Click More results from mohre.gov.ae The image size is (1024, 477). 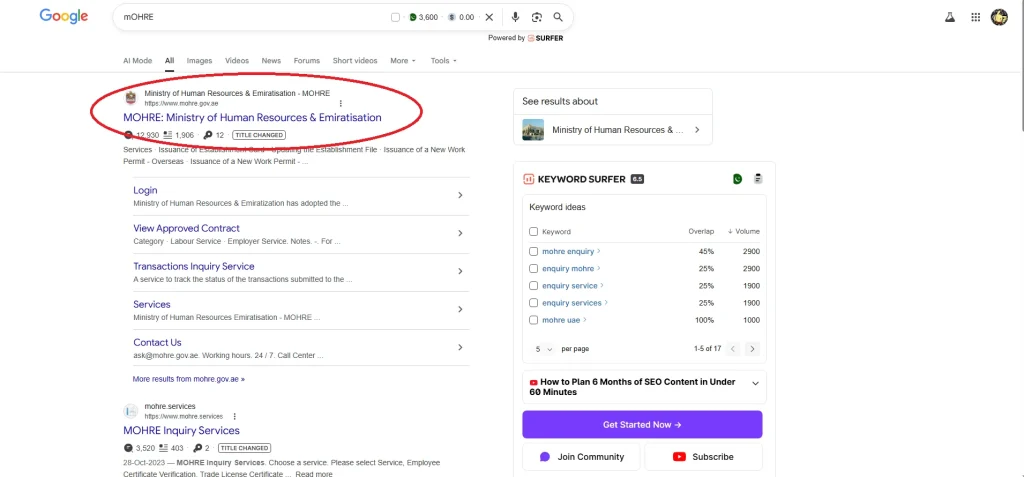click(x=189, y=379)
